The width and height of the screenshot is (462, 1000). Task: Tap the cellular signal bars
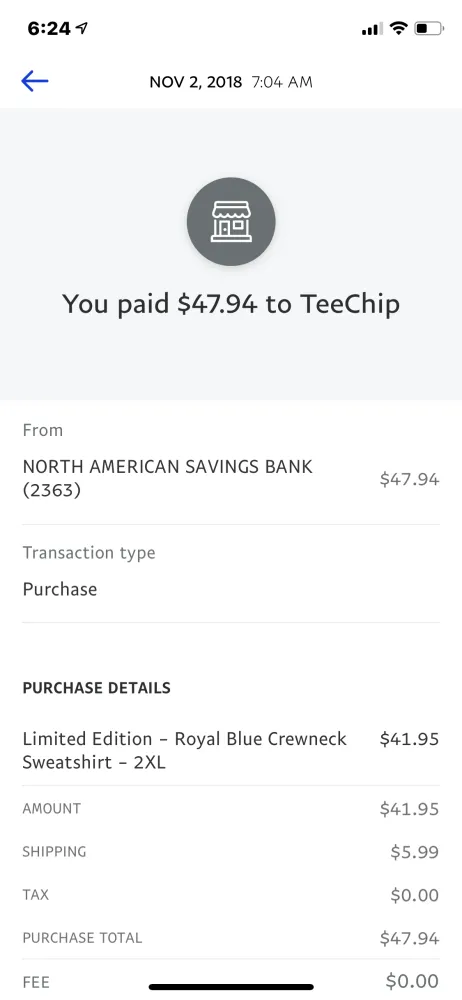point(372,29)
